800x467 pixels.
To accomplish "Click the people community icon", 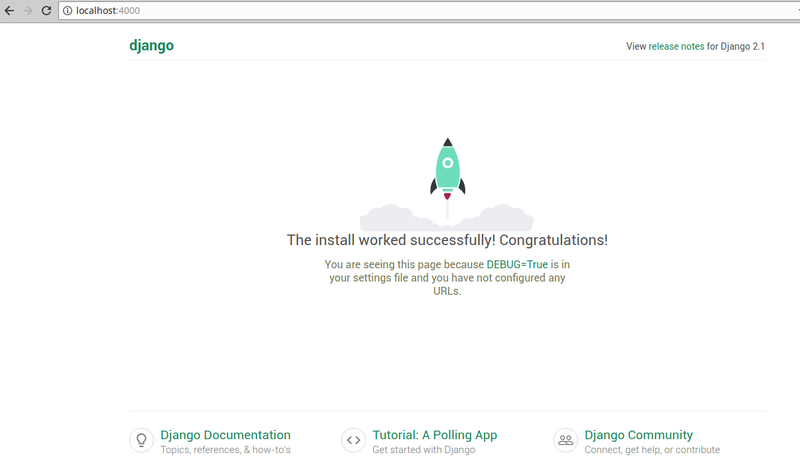I will click(566, 440).
